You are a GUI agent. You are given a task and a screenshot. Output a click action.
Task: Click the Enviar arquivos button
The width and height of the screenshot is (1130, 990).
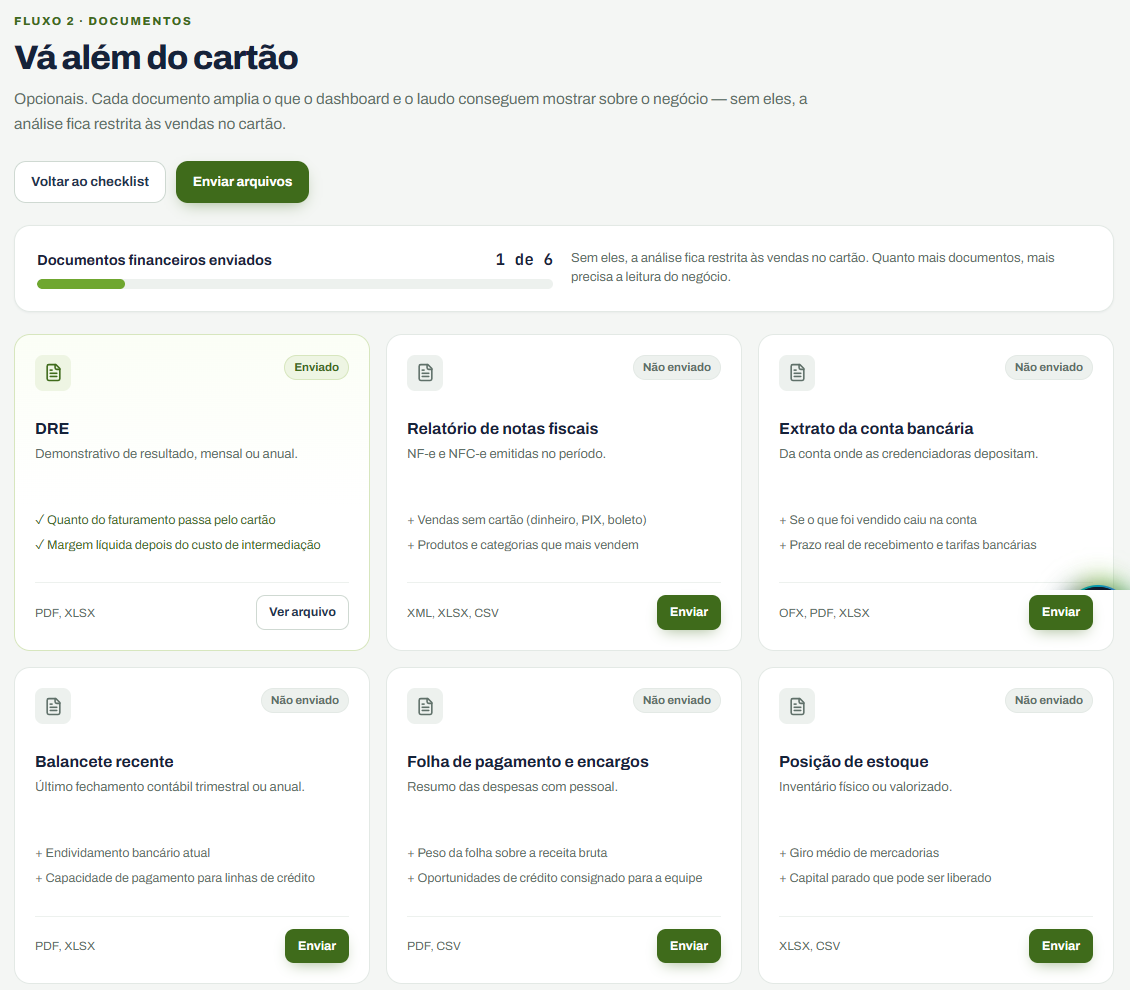click(242, 182)
